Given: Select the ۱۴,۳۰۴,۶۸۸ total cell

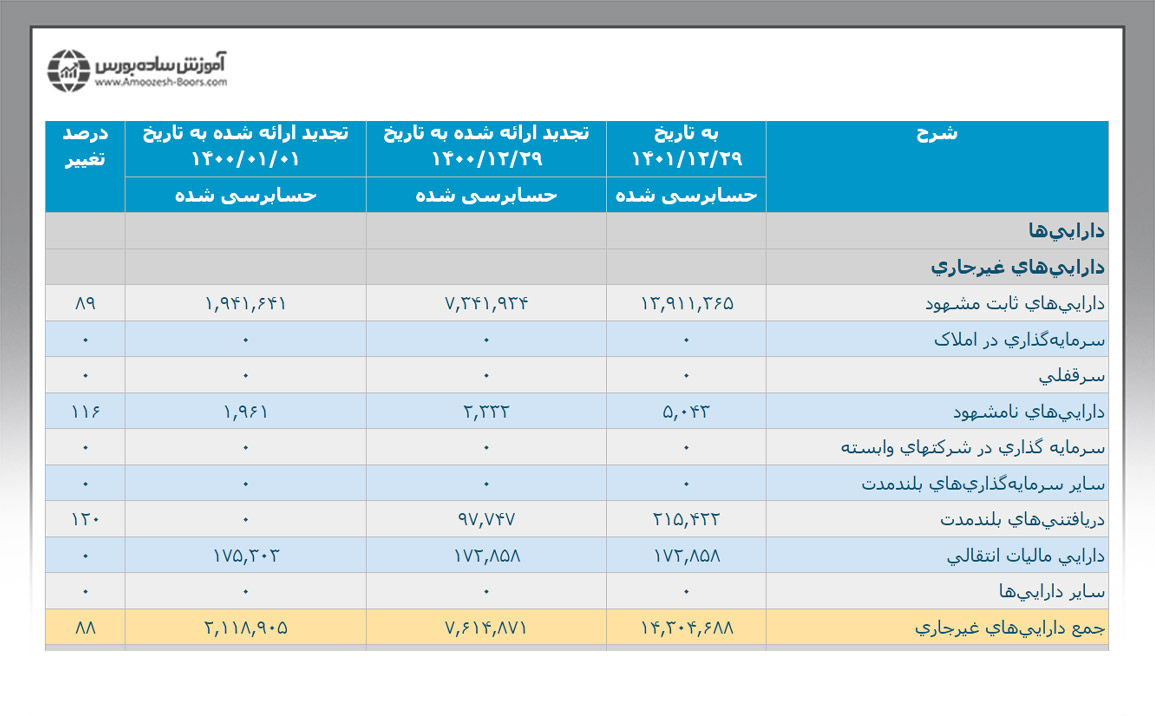Looking at the screenshot, I should pos(686,627).
